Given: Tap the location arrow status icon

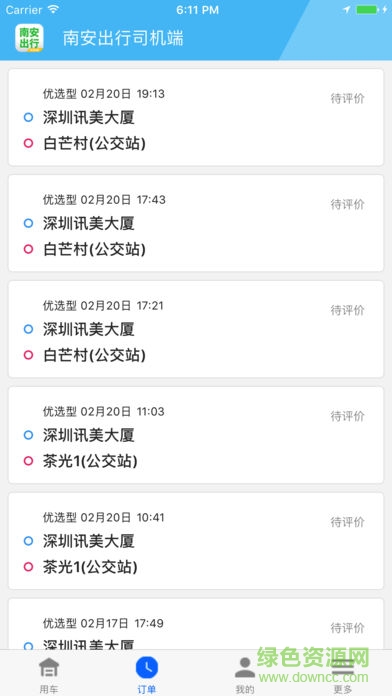Looking at the screenshot, I should [346, 10].
